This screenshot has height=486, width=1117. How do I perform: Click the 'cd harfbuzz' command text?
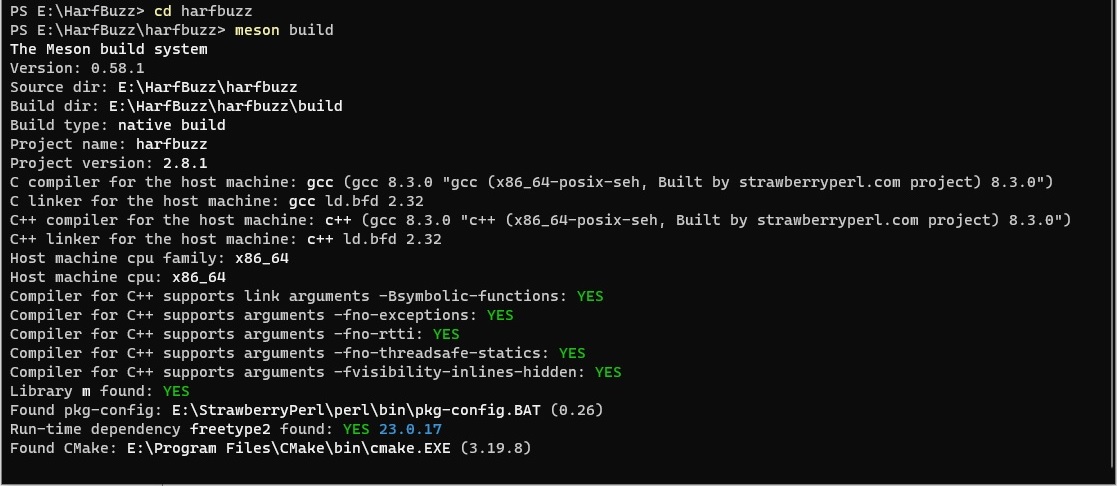(203, 11)
